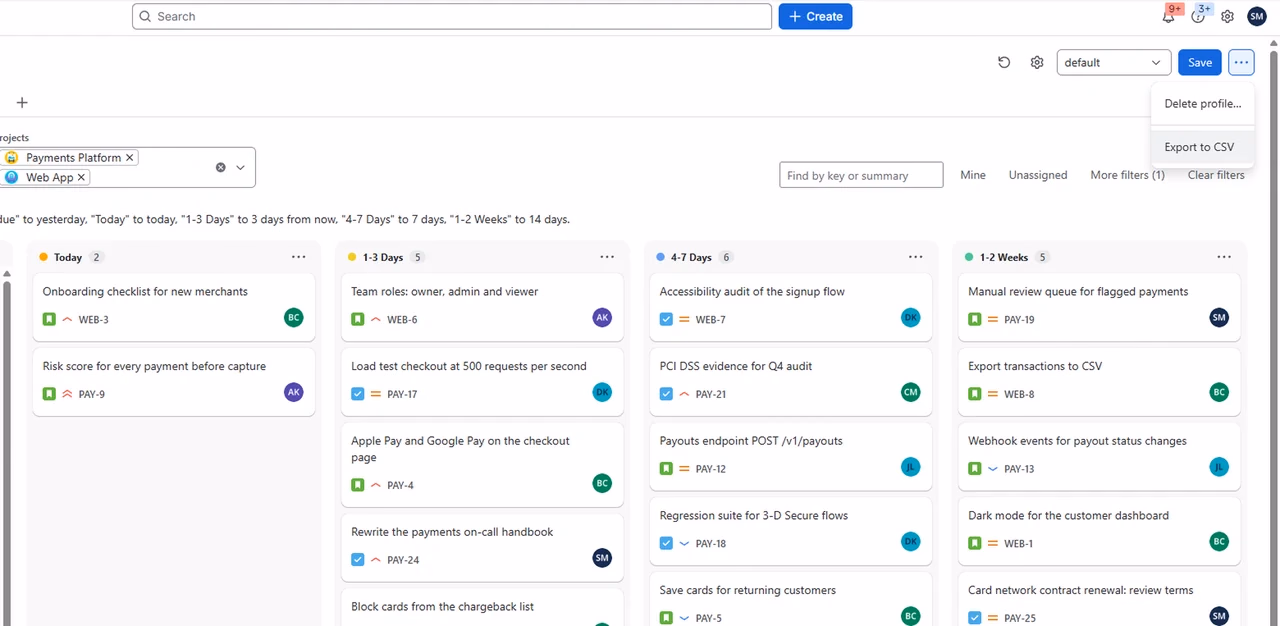Open card PCI DSS evidence for Q4 audit
This screenshot has width=1280, height=626.
click(791, 380)
